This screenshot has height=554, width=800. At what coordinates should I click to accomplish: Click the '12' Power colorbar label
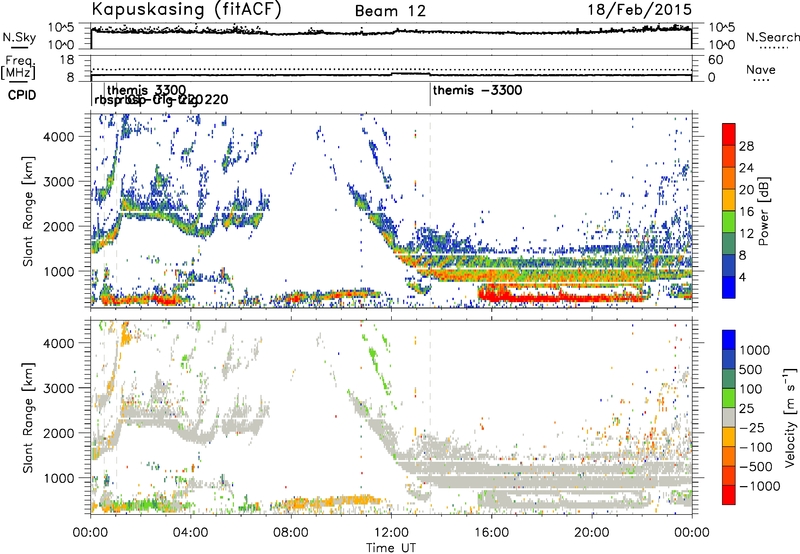point(746,234)
